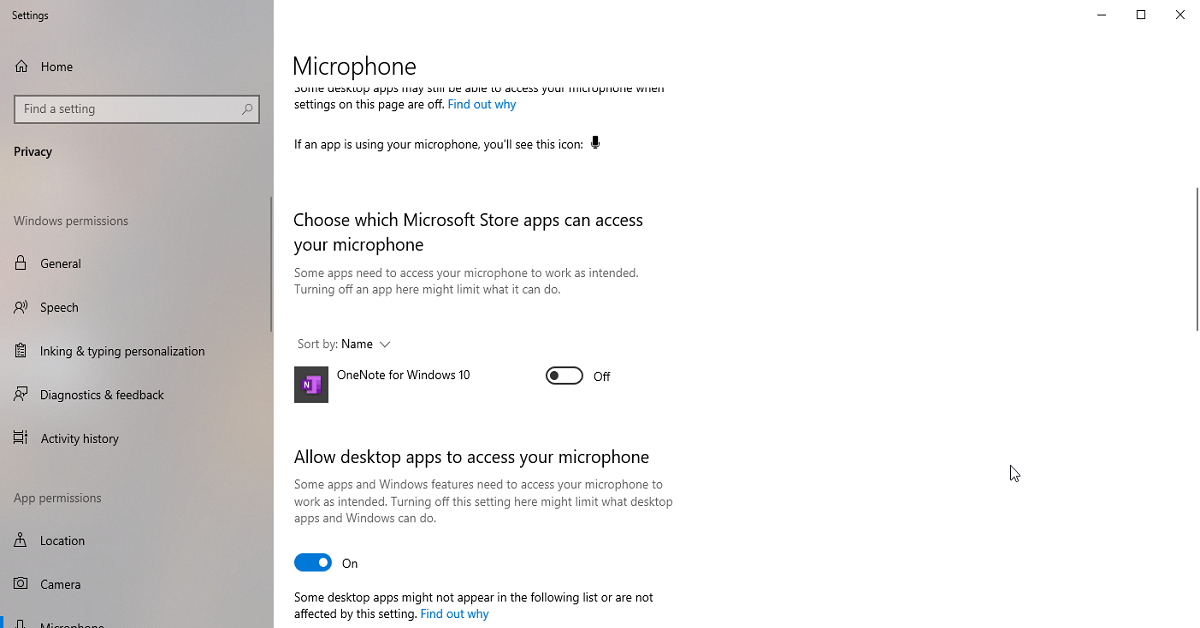
Task: Disable desktop apps microphone access
Action: pyautogui.click(x=312, y=562)
